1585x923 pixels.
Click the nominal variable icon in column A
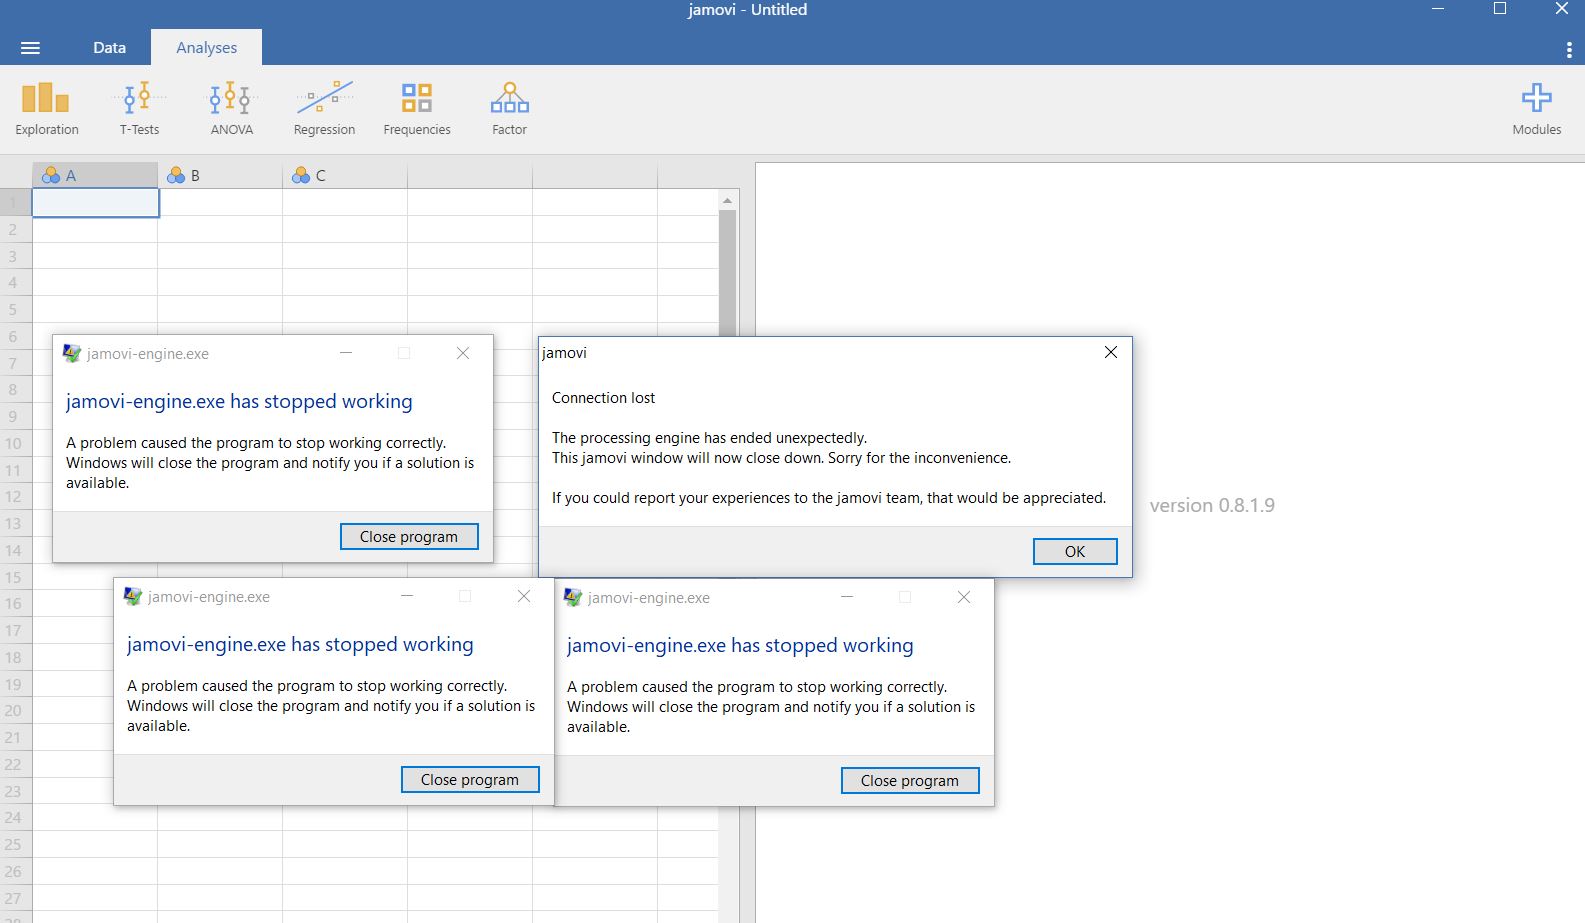tap(51, 175)
